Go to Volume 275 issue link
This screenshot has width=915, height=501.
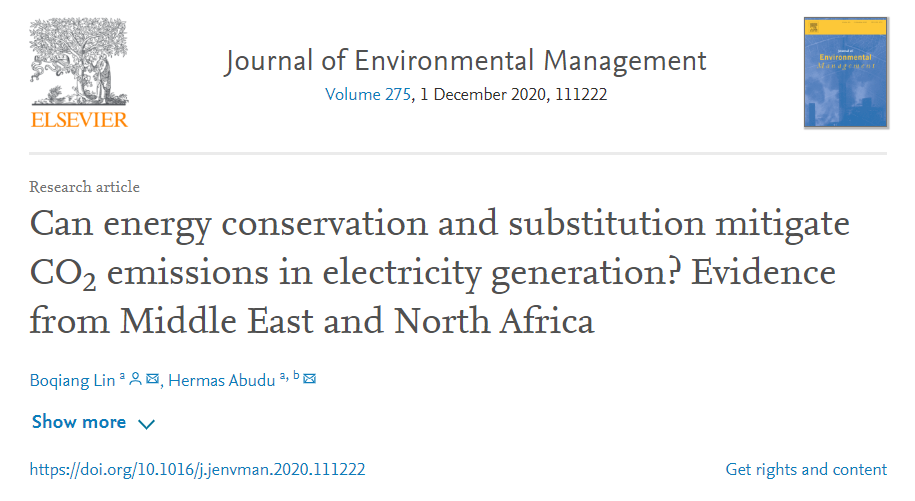pyautogui.click(x=365, y=95)
